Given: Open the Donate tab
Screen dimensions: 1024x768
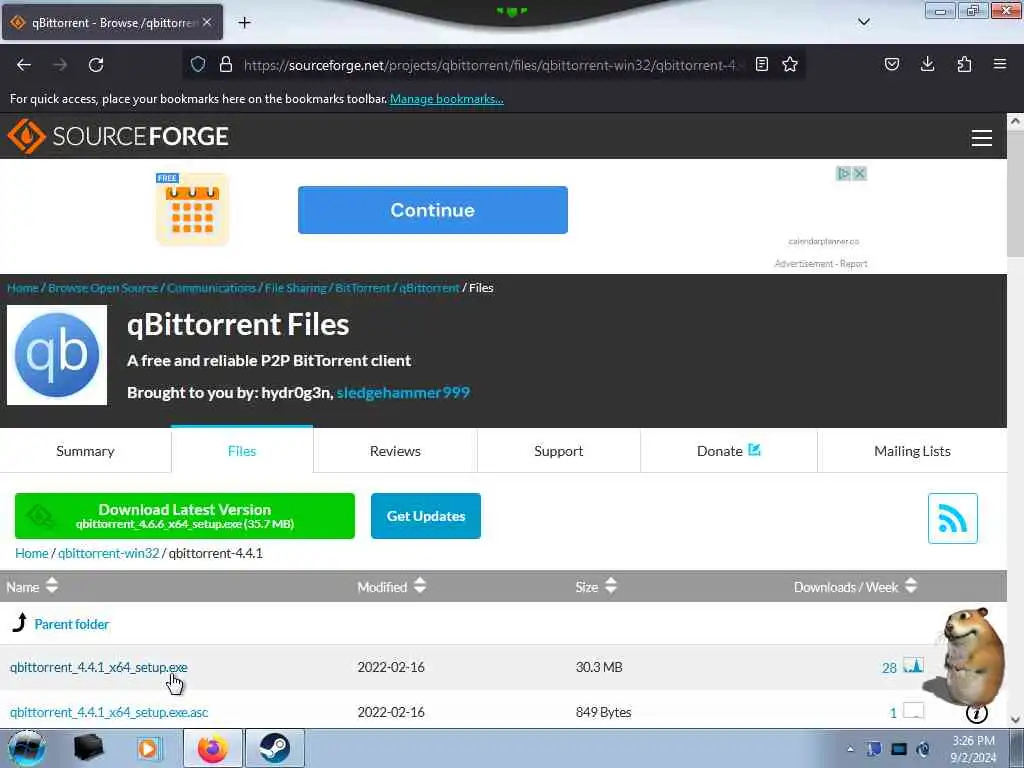Looking at the screenshot, I should (x=728, y=451).
